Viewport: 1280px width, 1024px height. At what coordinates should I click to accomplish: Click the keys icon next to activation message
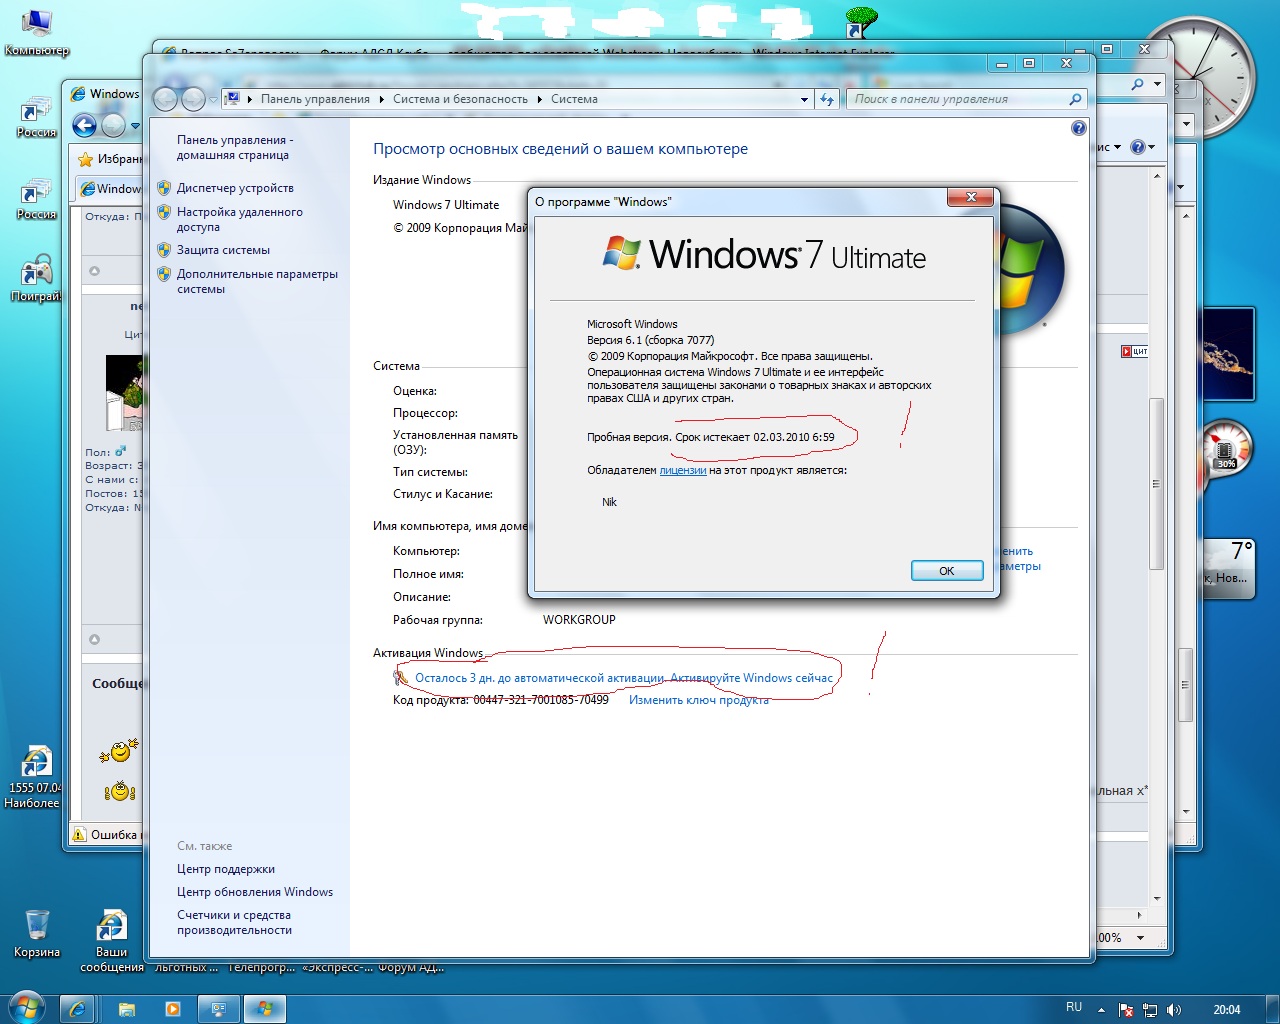(401, 678)
